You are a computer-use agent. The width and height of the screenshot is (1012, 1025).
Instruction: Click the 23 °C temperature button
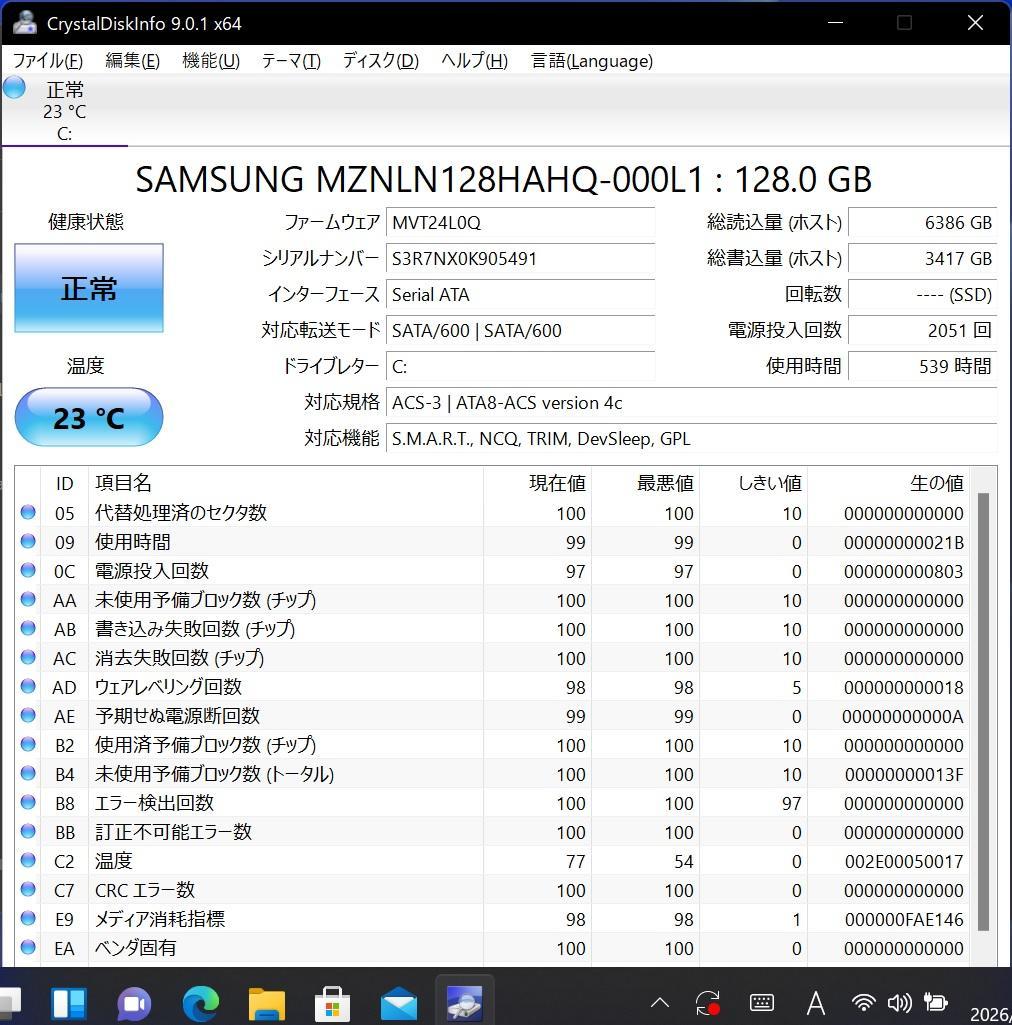pos(88,417)
